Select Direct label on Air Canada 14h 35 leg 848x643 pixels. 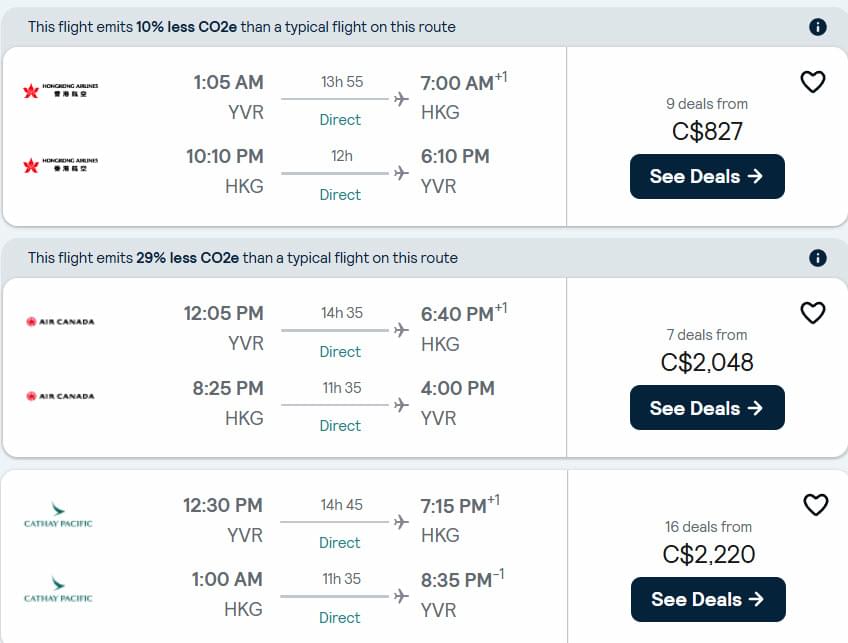click(340, 352)
